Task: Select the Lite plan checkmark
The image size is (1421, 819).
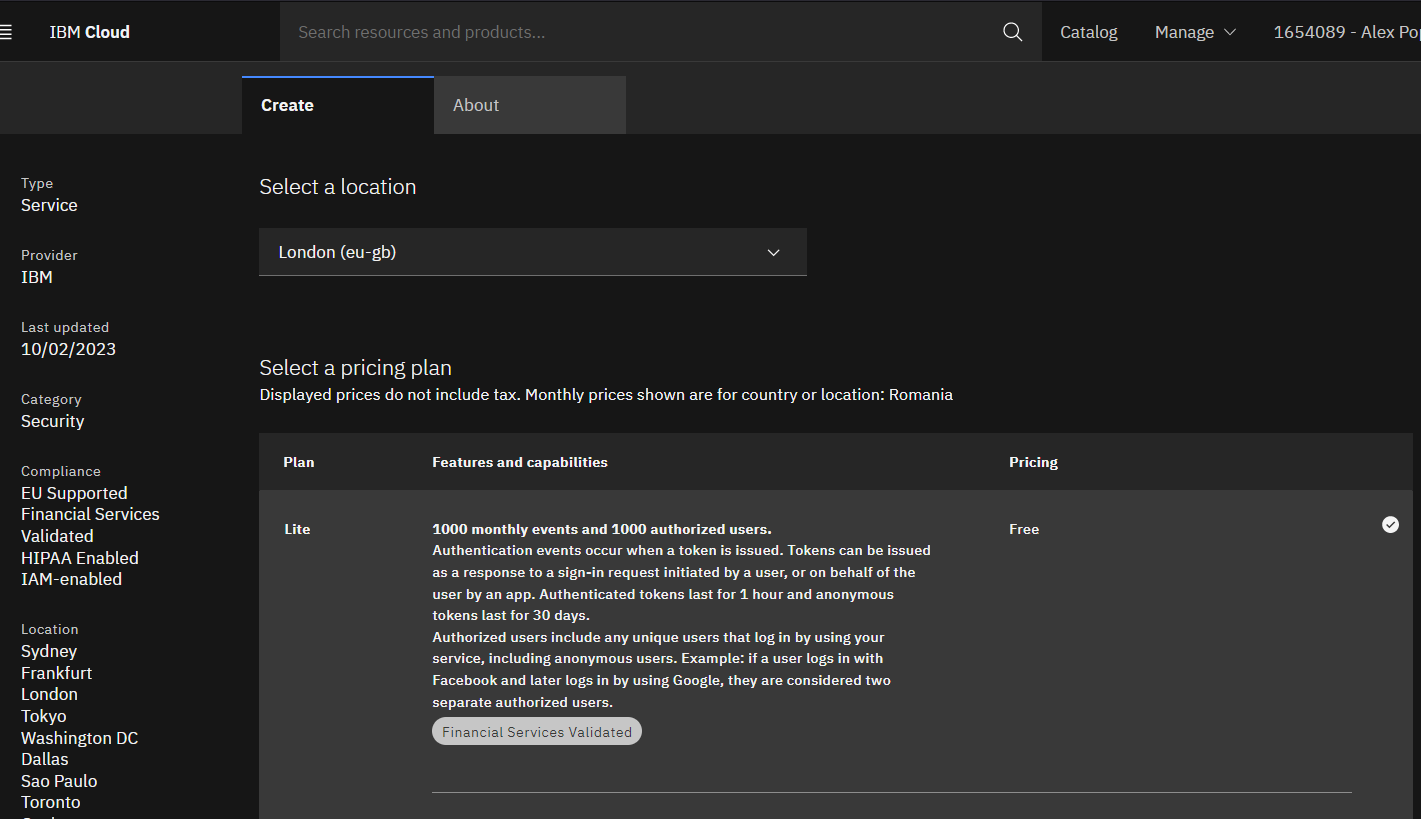Action: (x=1390, y=524)
